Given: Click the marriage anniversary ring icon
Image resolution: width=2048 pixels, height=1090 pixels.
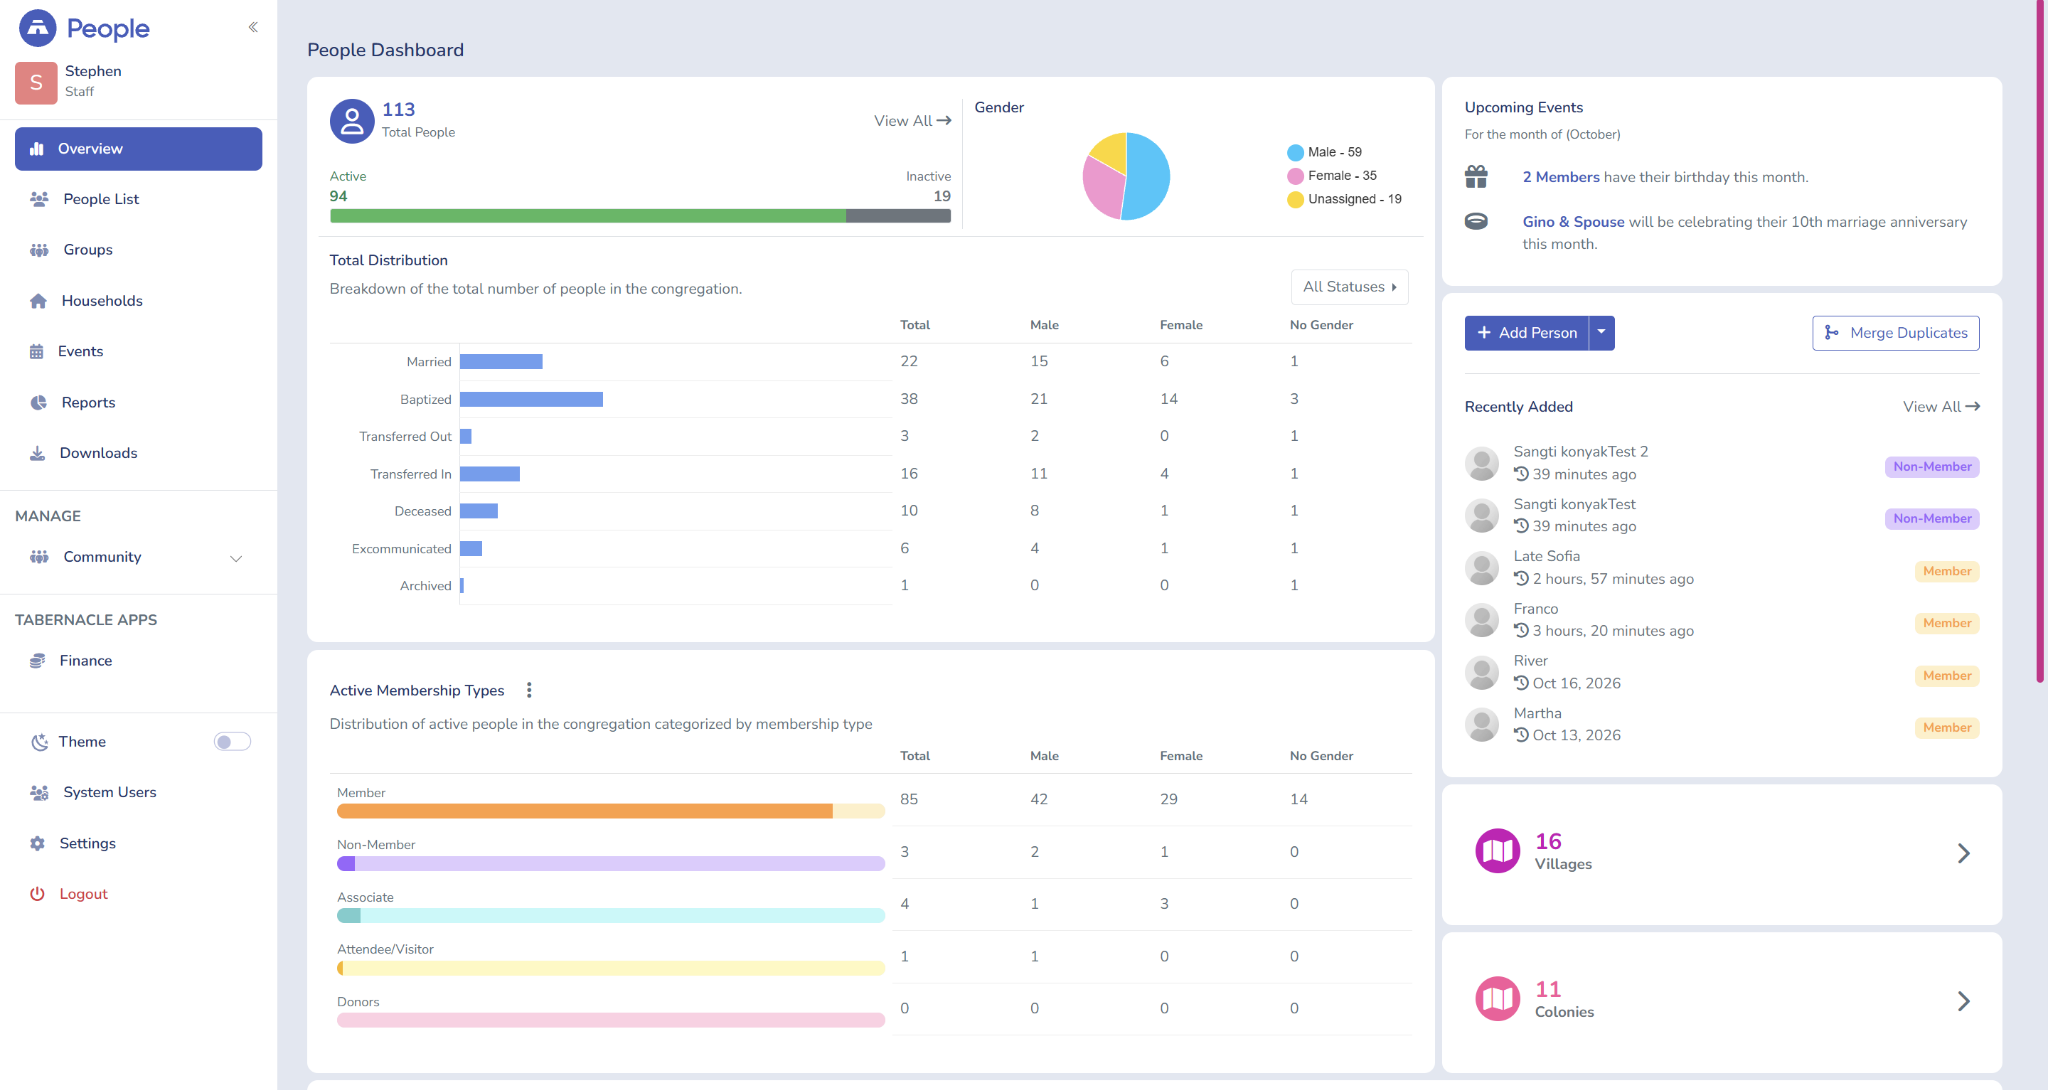Looking at the screenshot, I should [1476, 221].
